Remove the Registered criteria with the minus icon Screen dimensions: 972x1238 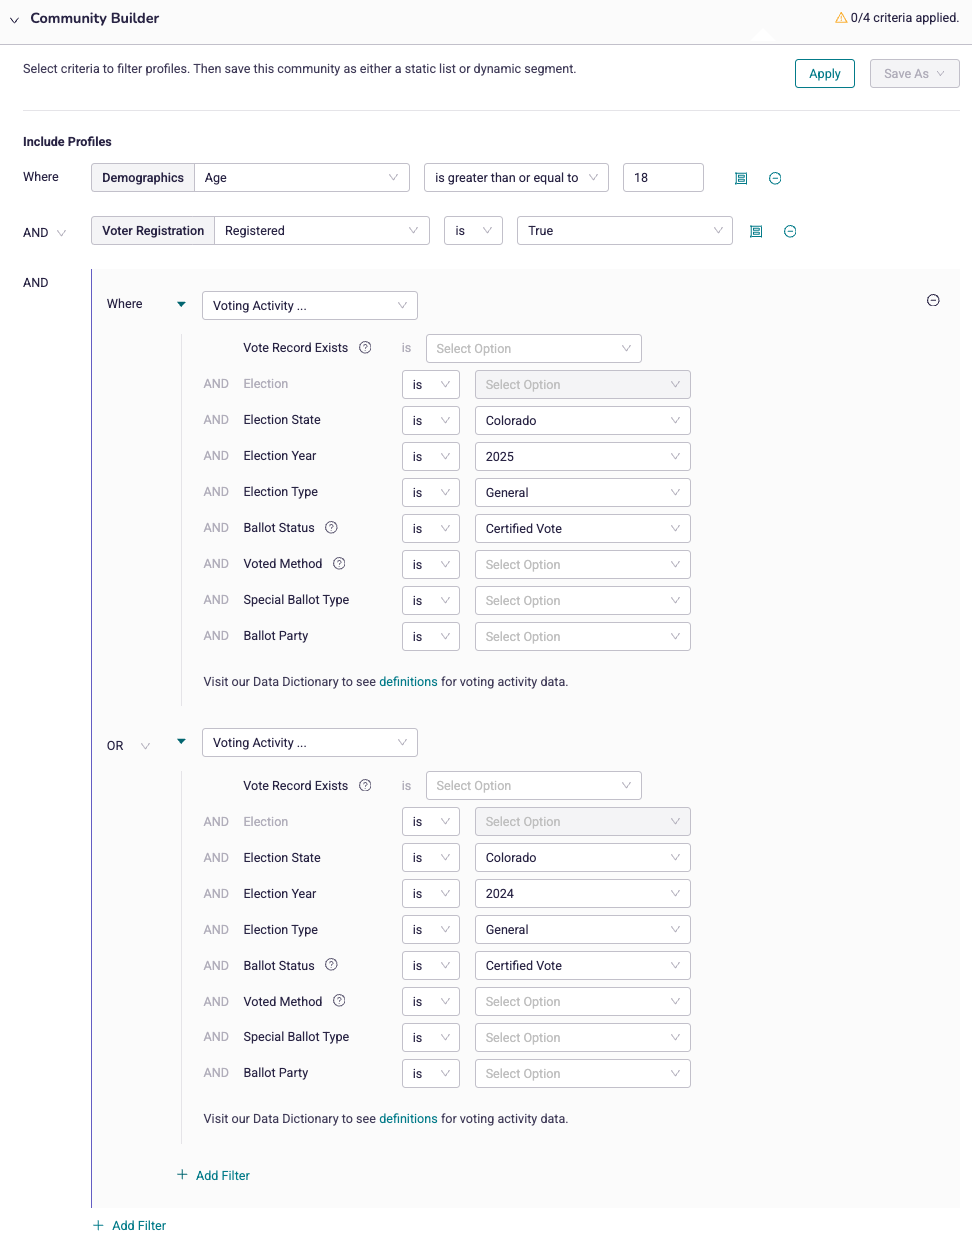[x=790, y=231]
